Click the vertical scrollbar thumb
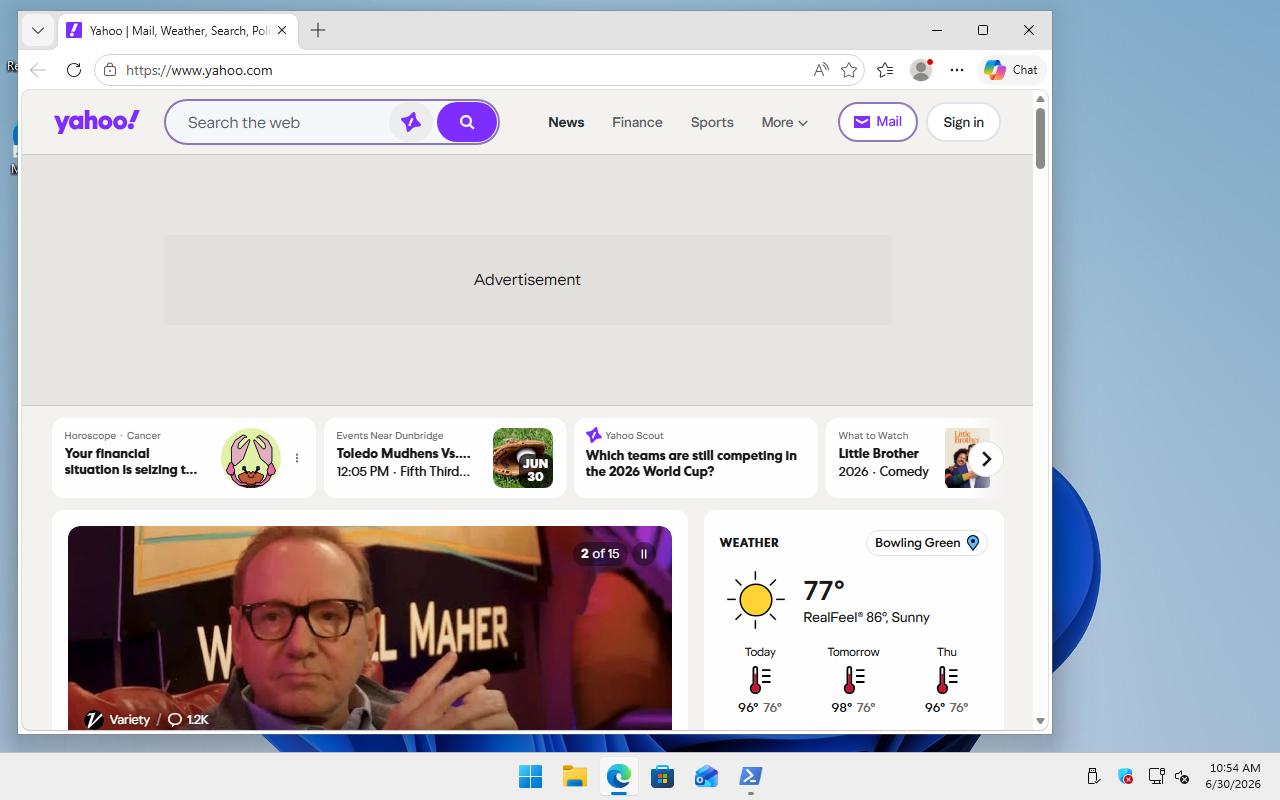Image resolution: width=1280 pixels, height=800 pixels. 1040,138
